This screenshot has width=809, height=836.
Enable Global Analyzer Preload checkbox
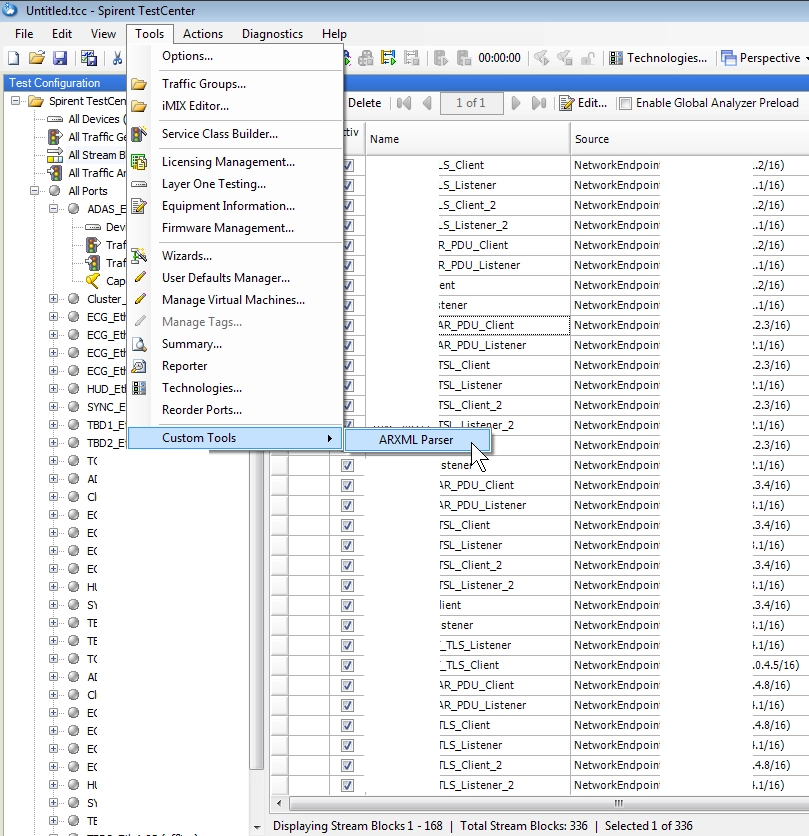[x=625, y=103]
